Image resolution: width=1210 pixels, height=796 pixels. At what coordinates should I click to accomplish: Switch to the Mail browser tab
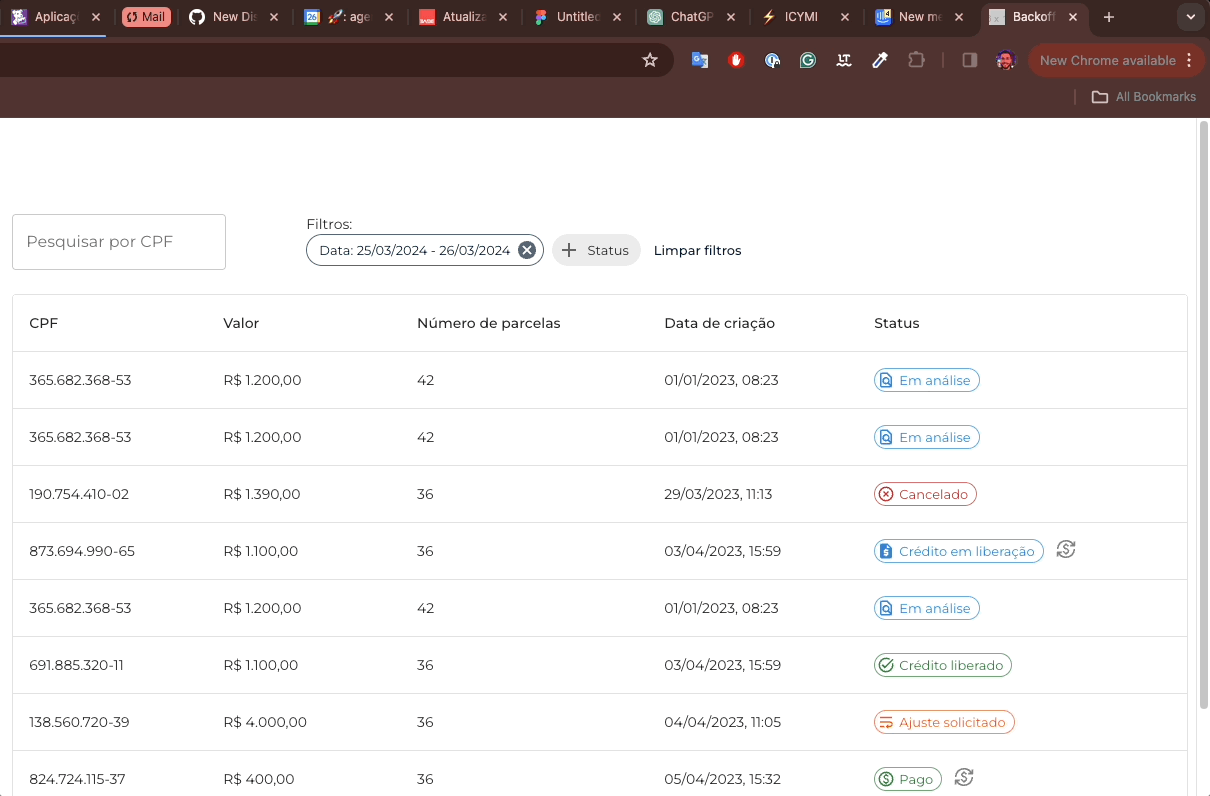coord(146,17)
